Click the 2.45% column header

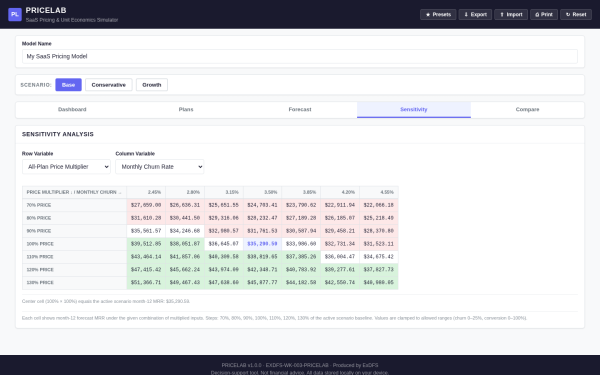[x=146, y=192]
